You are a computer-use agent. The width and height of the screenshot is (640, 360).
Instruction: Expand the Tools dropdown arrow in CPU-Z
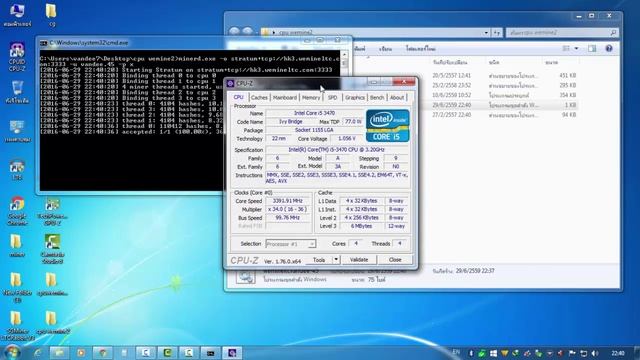(x=336, y=260)
